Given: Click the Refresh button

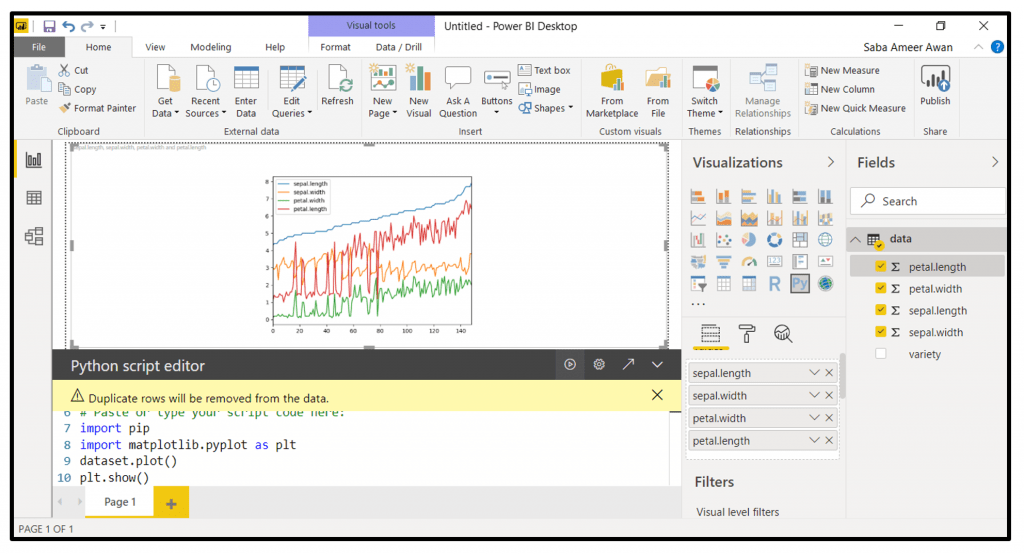Looking at the screenshot, I should click(338, 86).
